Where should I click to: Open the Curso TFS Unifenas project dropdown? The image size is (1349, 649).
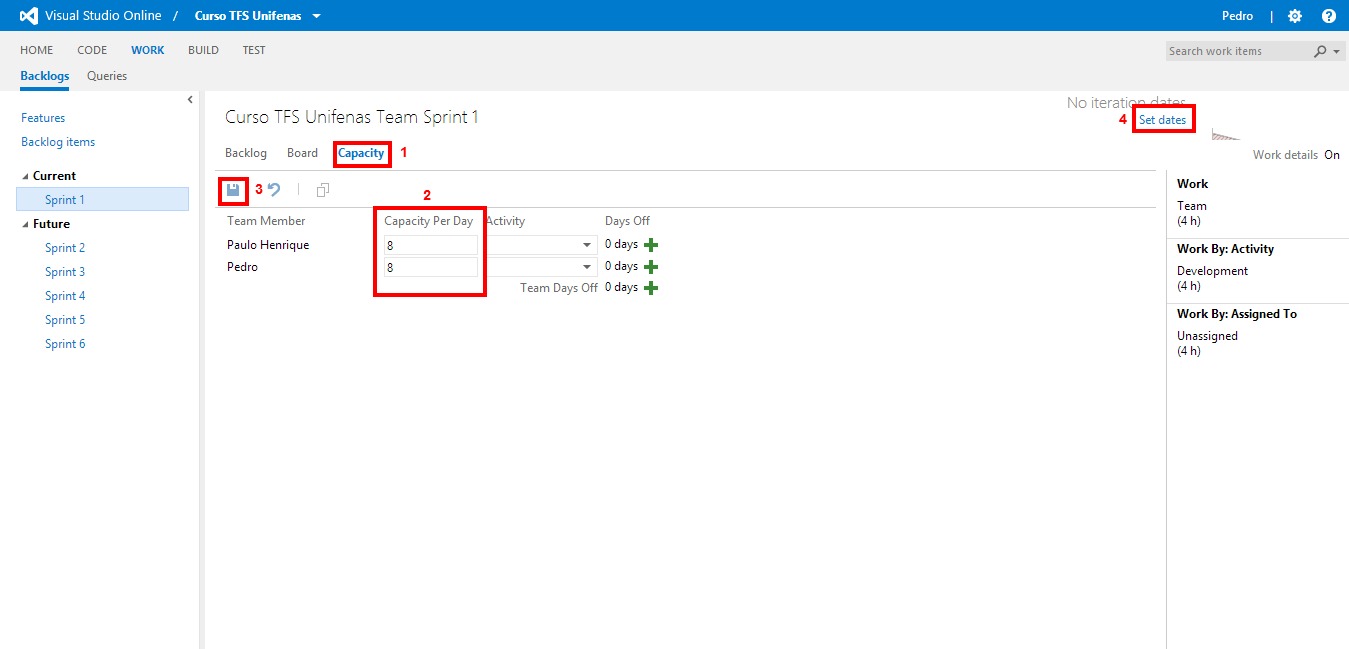coord(317,16)
